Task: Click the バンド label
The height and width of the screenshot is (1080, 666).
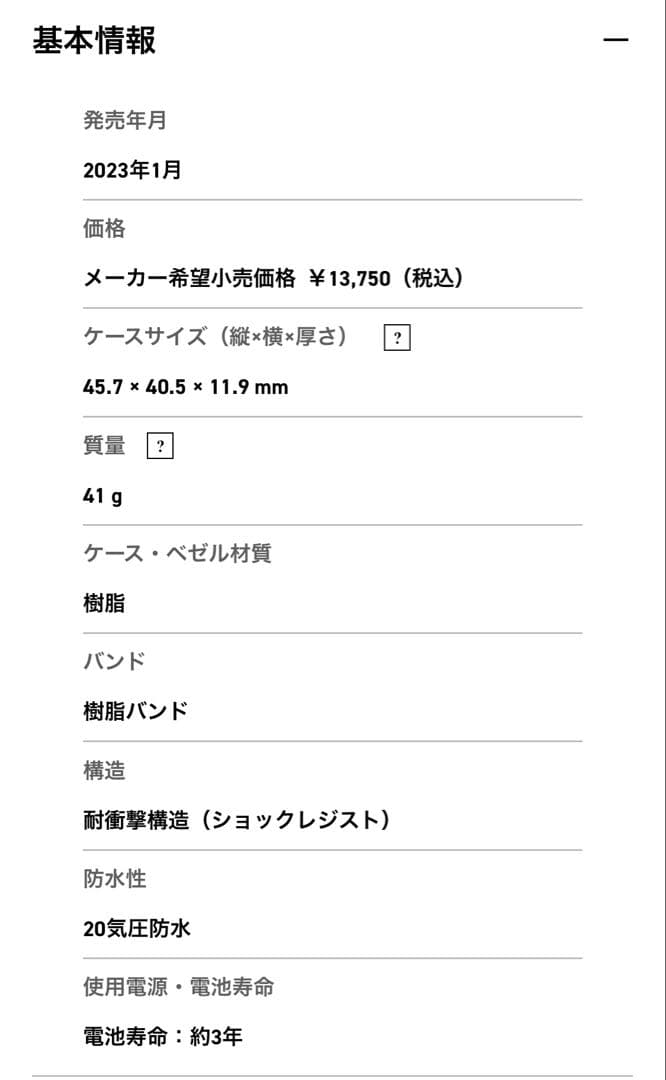Action: point(114,661)
